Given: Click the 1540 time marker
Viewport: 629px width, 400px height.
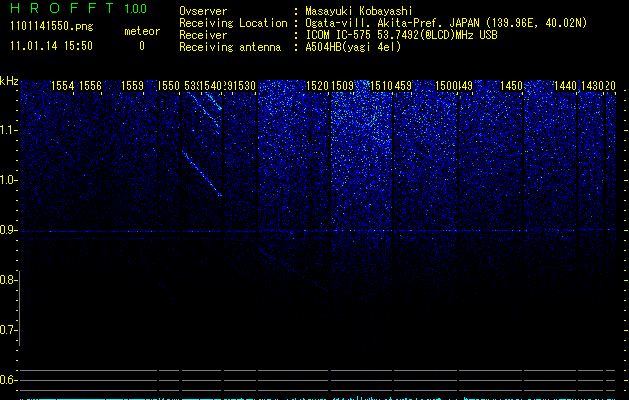Looking at the screenshot, I should point(211,86).
